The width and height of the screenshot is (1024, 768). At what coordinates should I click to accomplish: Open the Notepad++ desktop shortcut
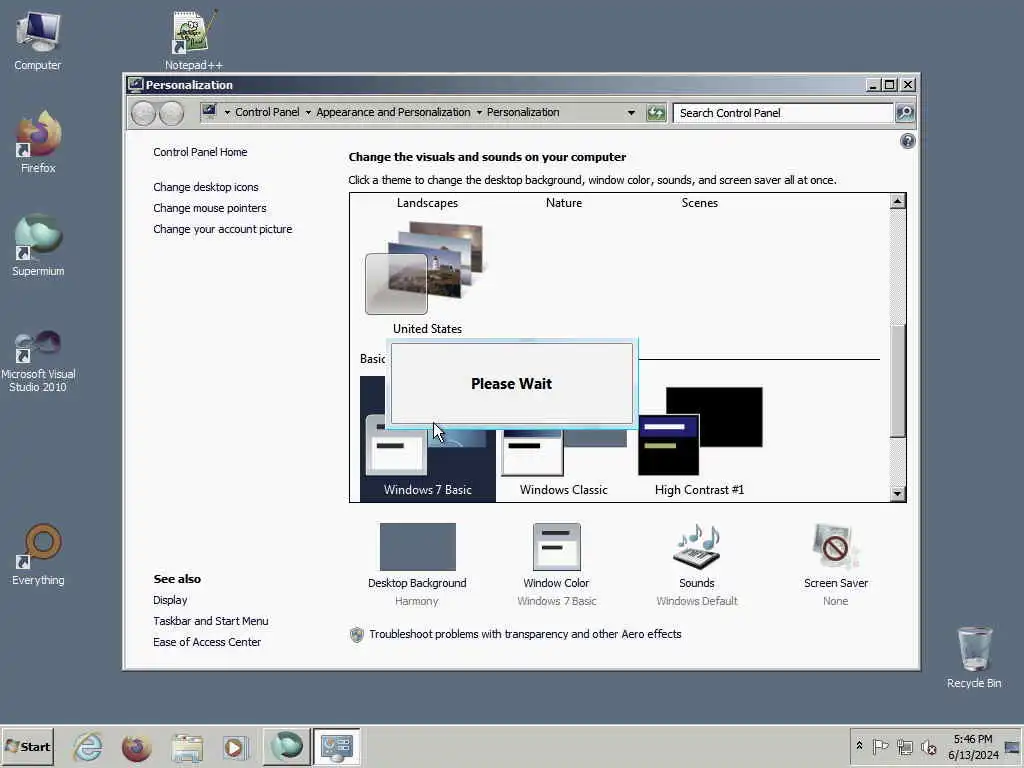[x=193, y=41]
